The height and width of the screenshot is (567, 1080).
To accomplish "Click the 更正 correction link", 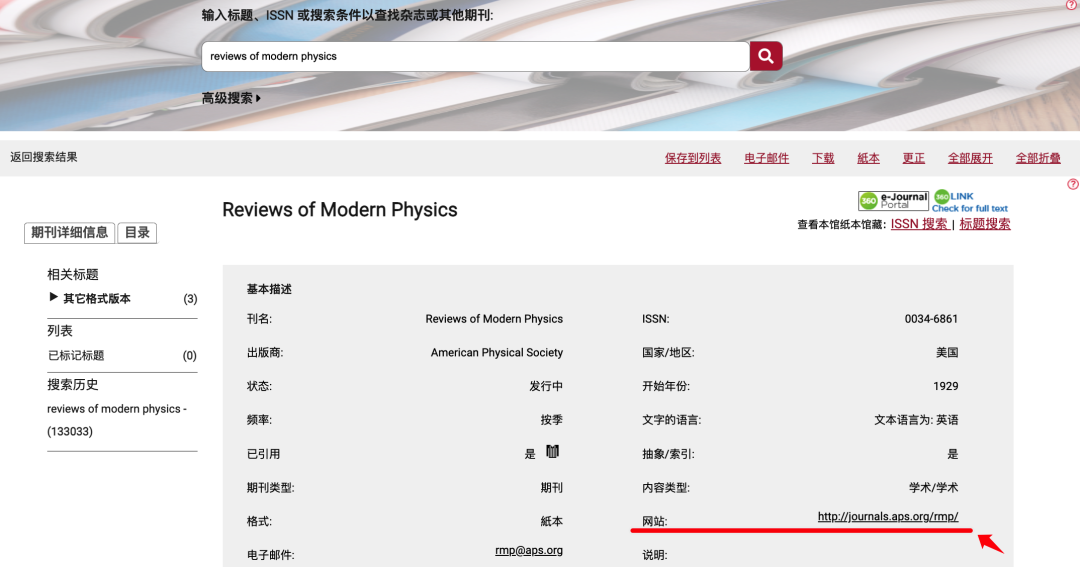I will tap(914, 158).
